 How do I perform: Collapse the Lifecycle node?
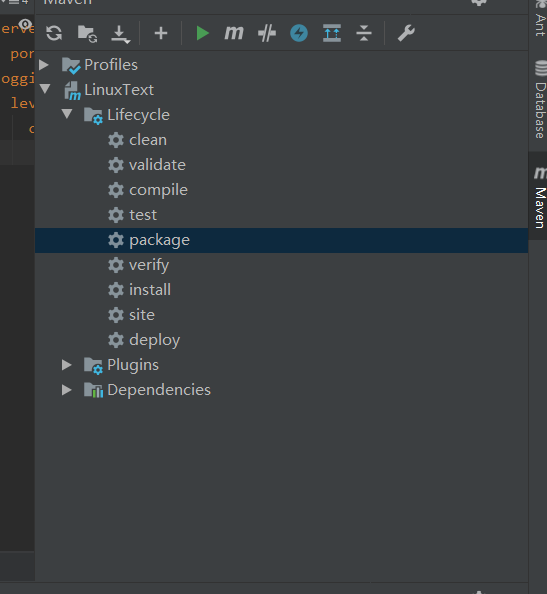[x=67, y=114]
